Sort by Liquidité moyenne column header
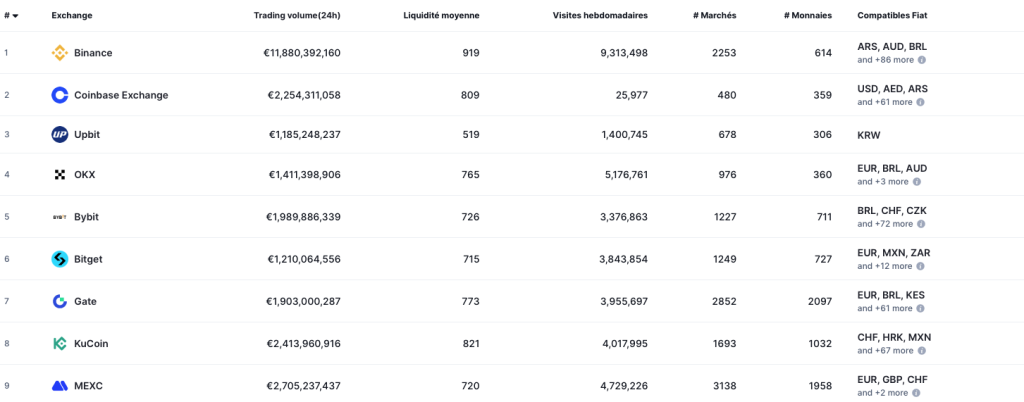The height and width of the screenshot is (402, 1024). [x=441, y=16]
